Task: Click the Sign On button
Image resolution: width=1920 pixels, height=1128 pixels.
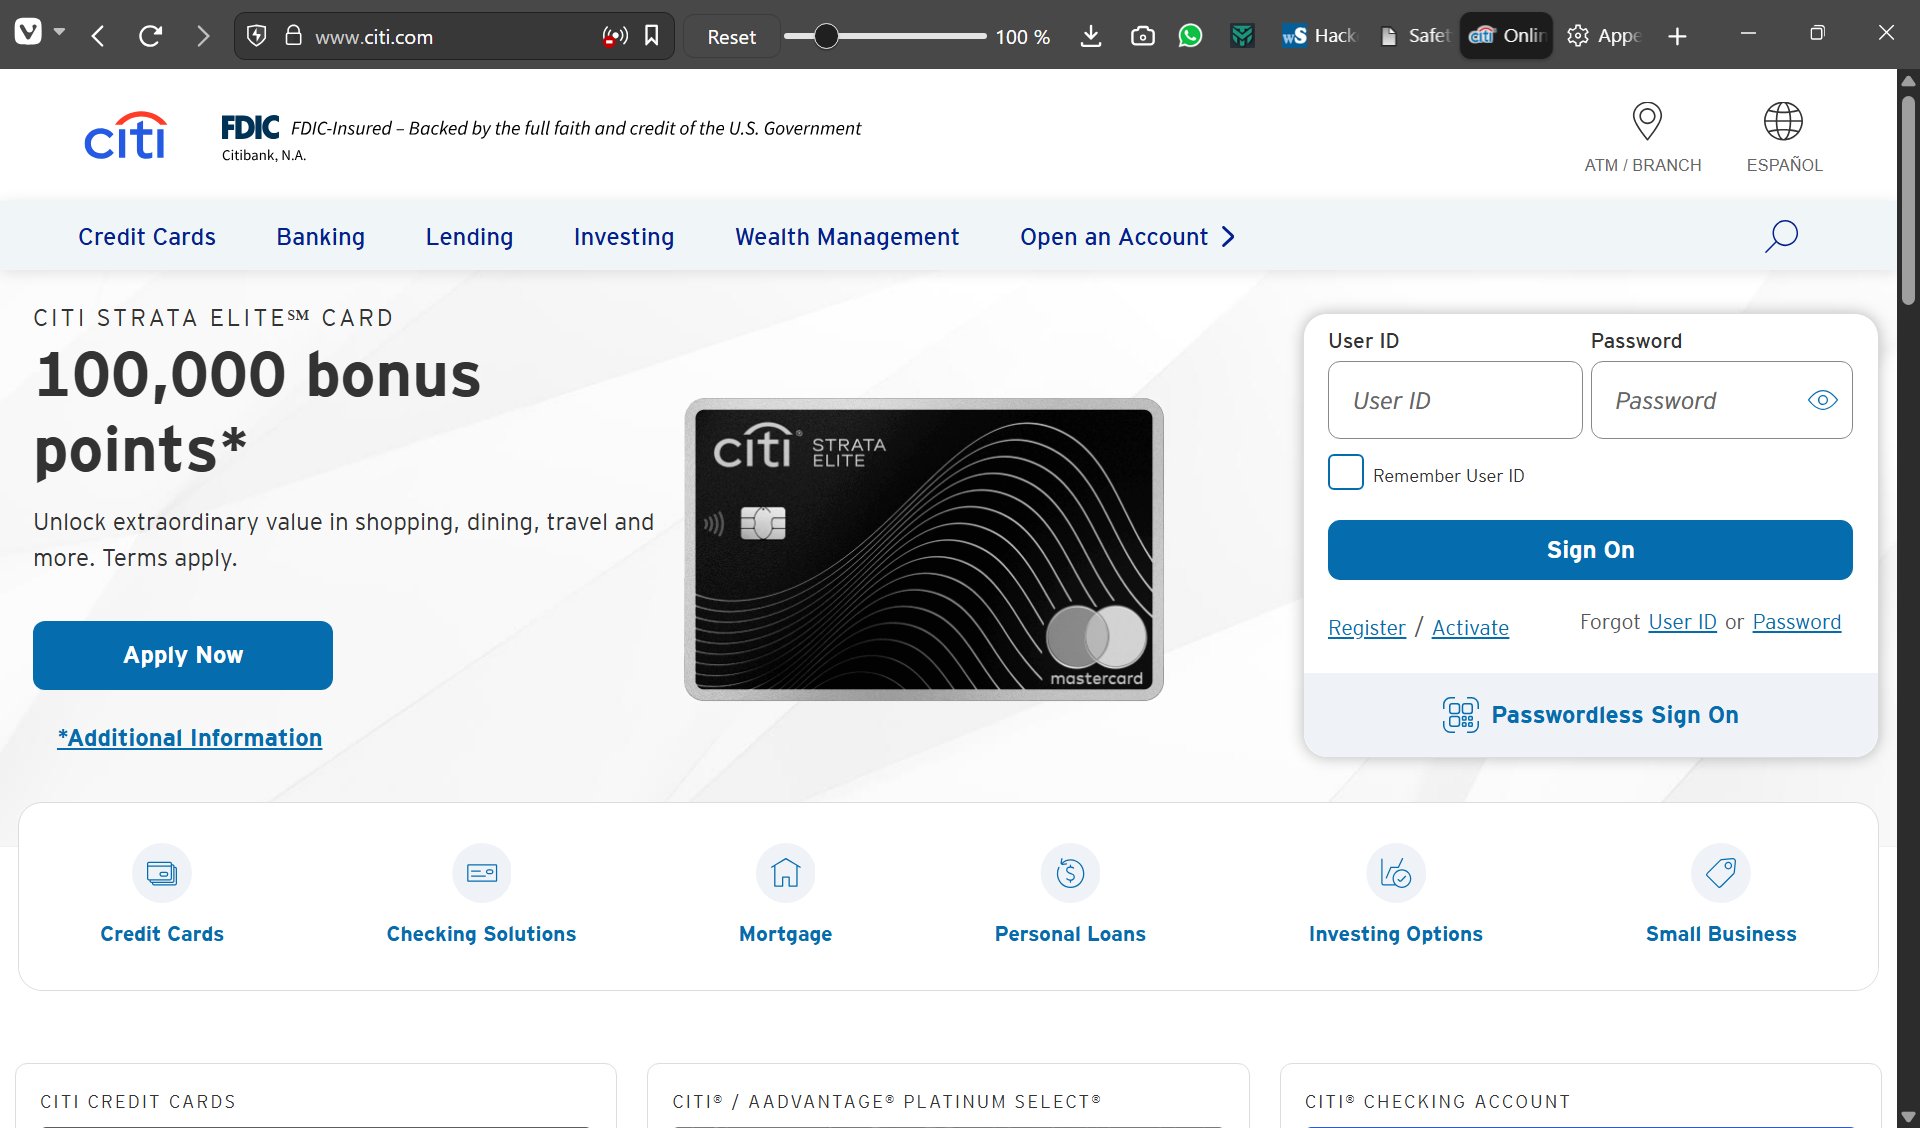Action: (x=1590, y=550)
